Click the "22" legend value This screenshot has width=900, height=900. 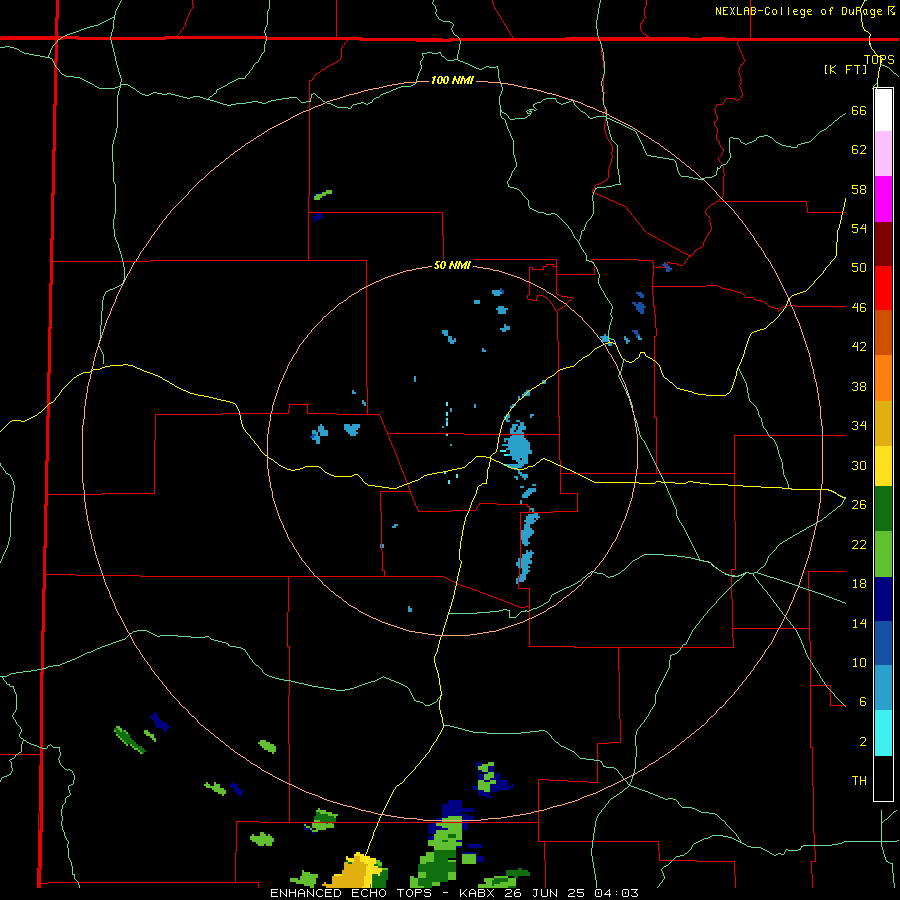[859, 544]
